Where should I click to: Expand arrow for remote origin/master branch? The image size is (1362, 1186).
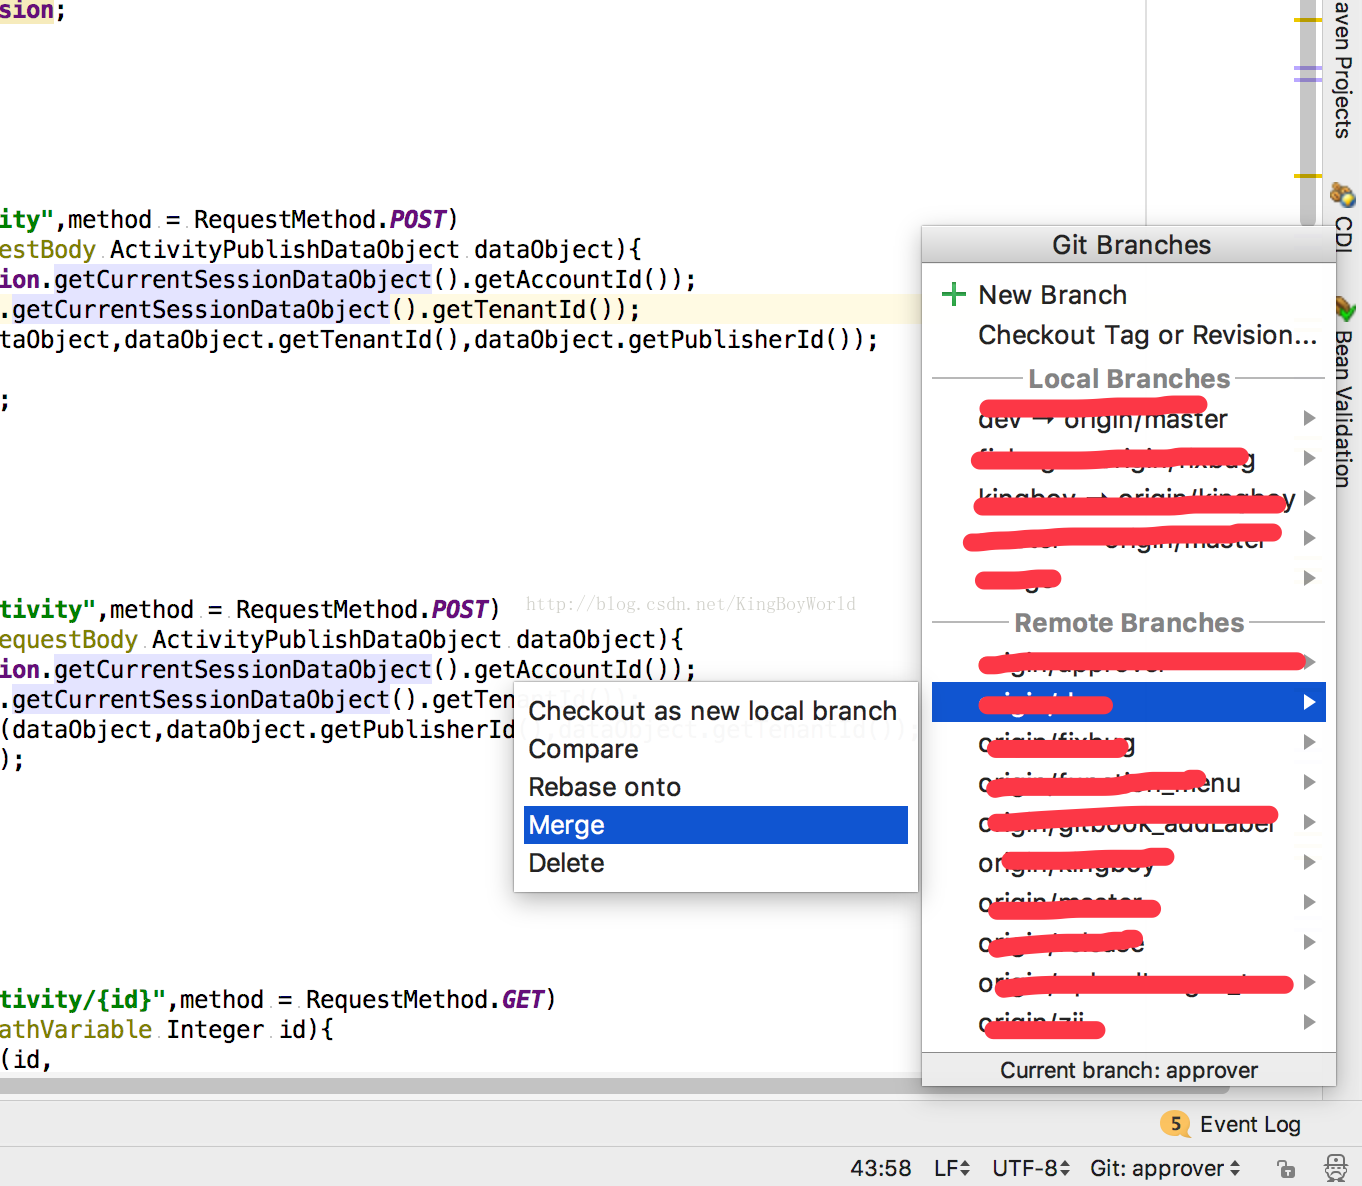coord(1309,902)
